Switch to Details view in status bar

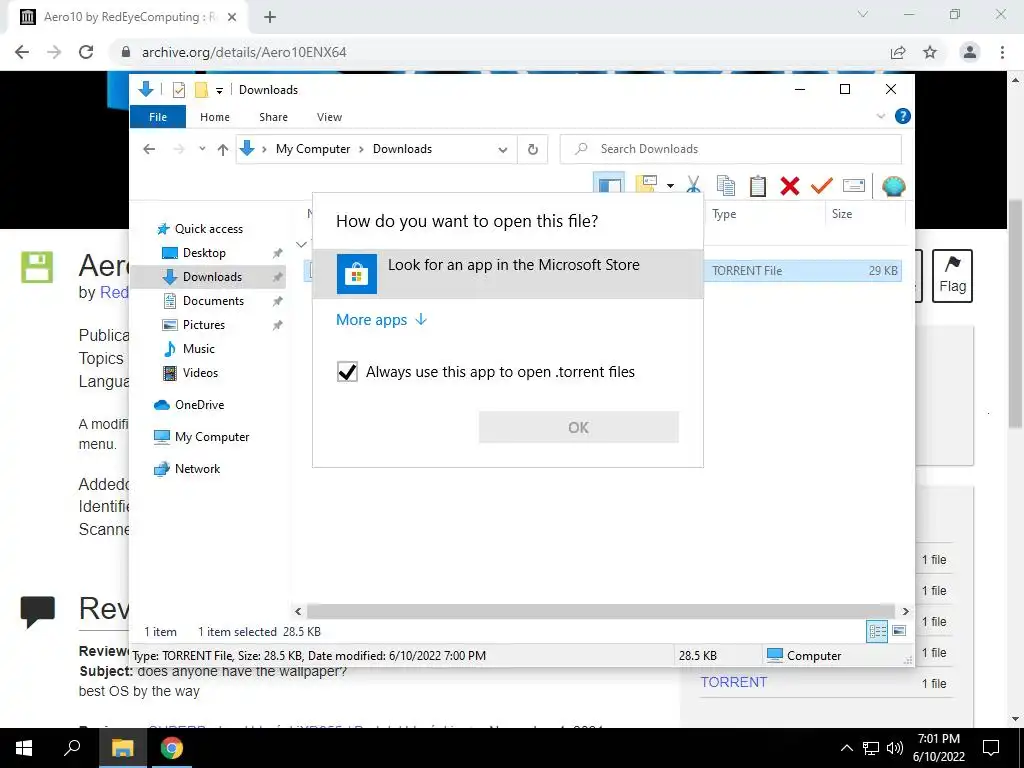(877, 631)
